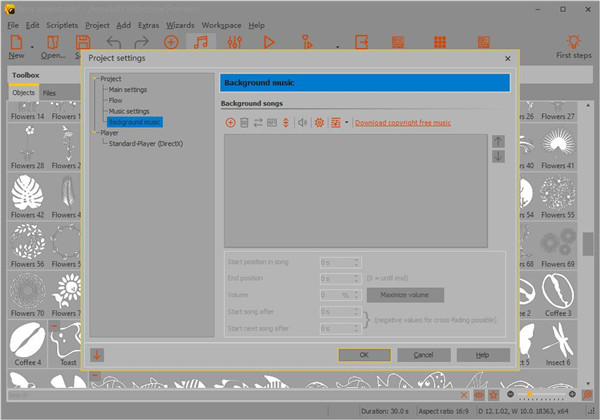
Task: Select Main settings in the tree
Action: (128, 90)
